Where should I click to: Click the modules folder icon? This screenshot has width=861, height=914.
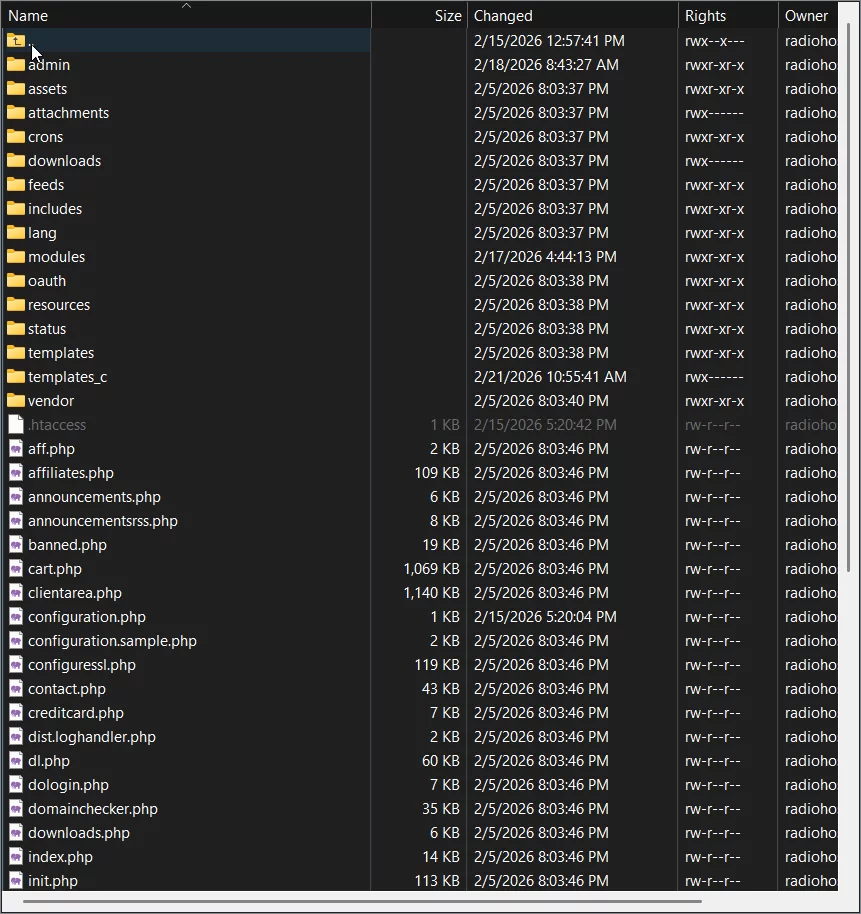point(16,256)
